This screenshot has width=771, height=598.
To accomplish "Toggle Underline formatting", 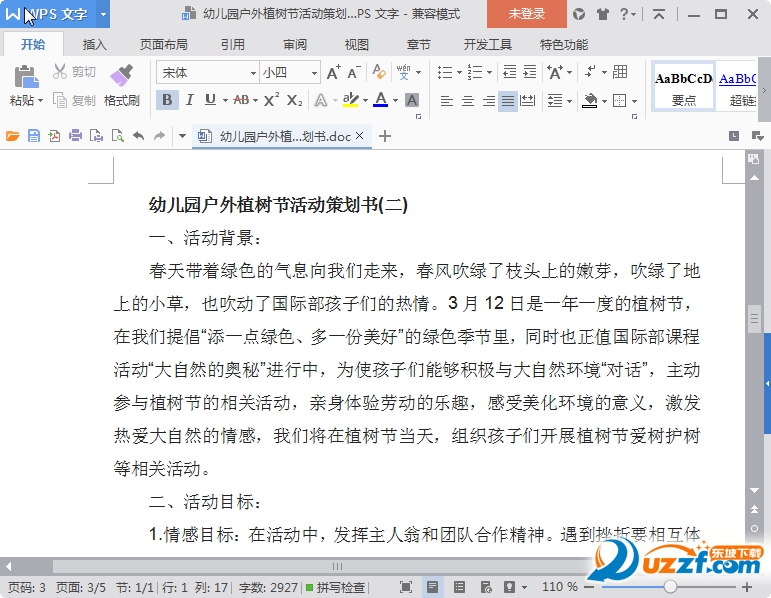I will click(210, 100).
